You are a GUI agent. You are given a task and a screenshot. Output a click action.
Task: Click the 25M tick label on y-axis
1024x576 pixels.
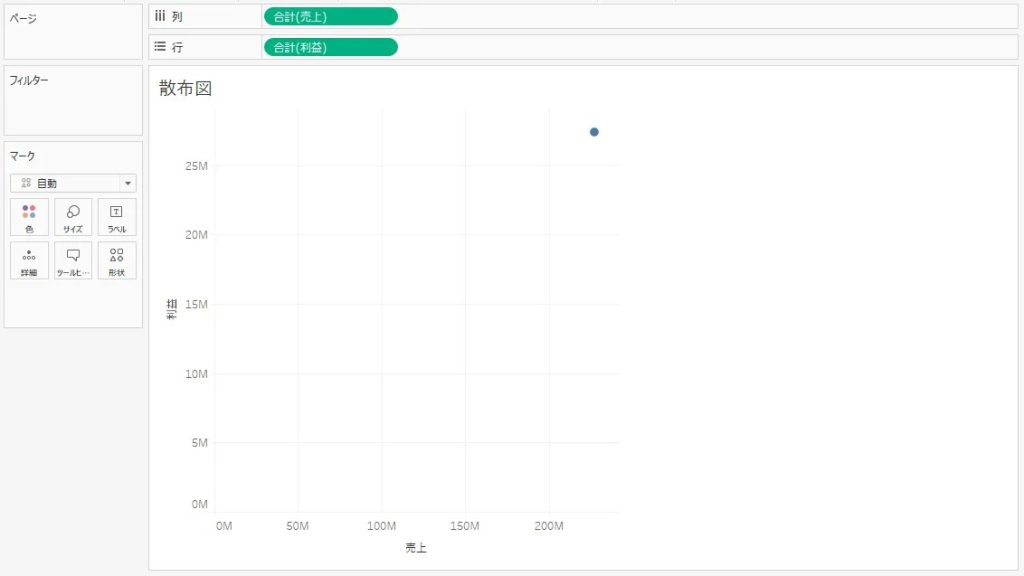tap(196, 166)
